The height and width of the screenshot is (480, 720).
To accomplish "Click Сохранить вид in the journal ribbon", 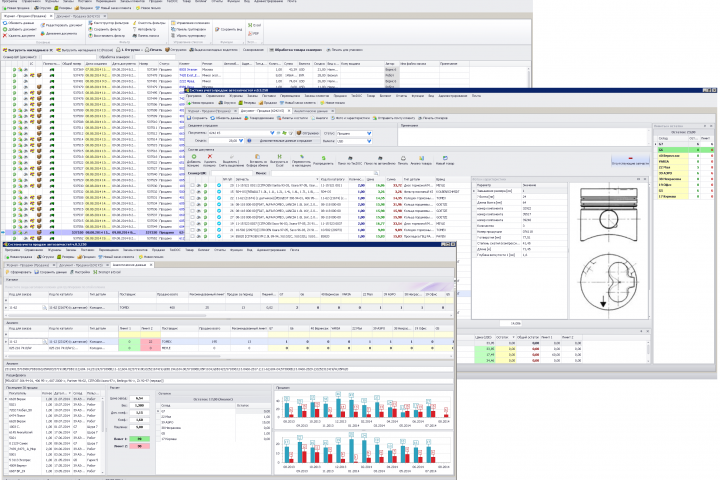I will click(229, 29).
